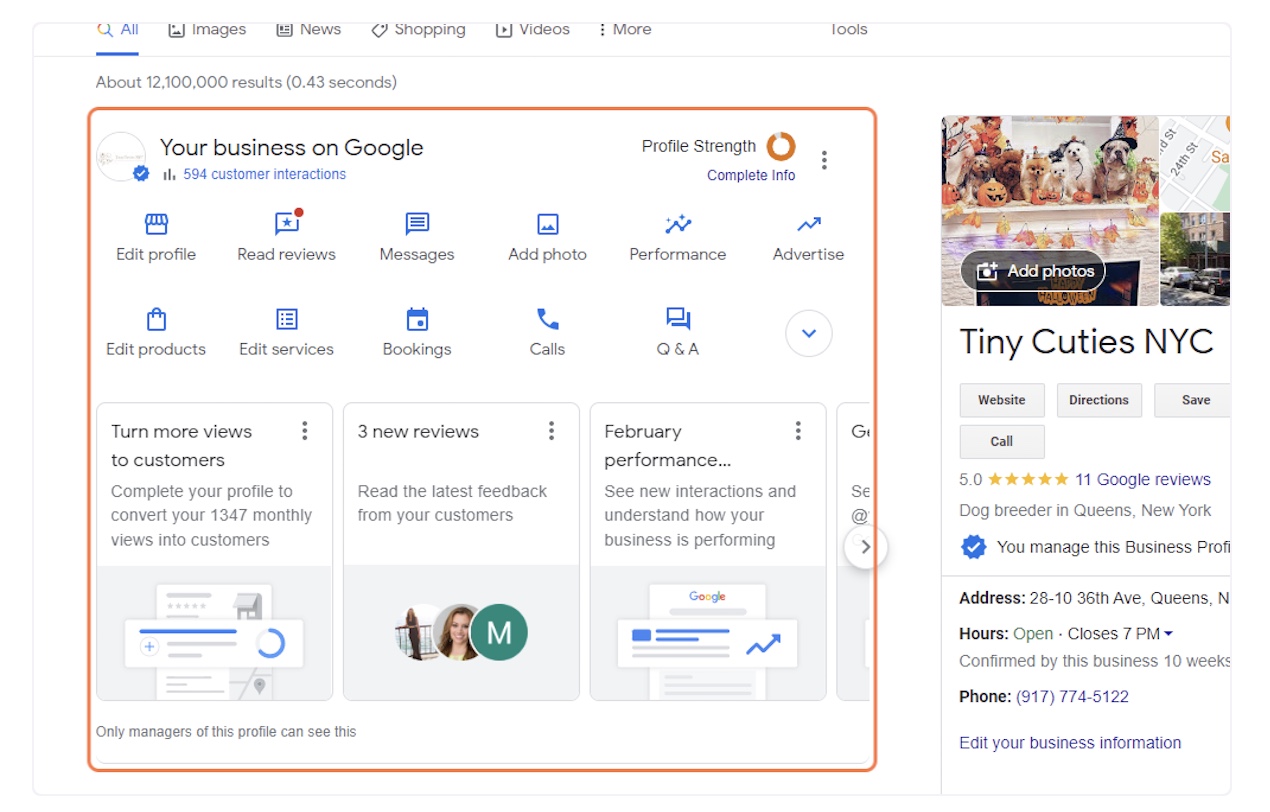This screenshot has width=1270, height=812.
Task: Open Messages icon
Action: [x=417, y=224]
